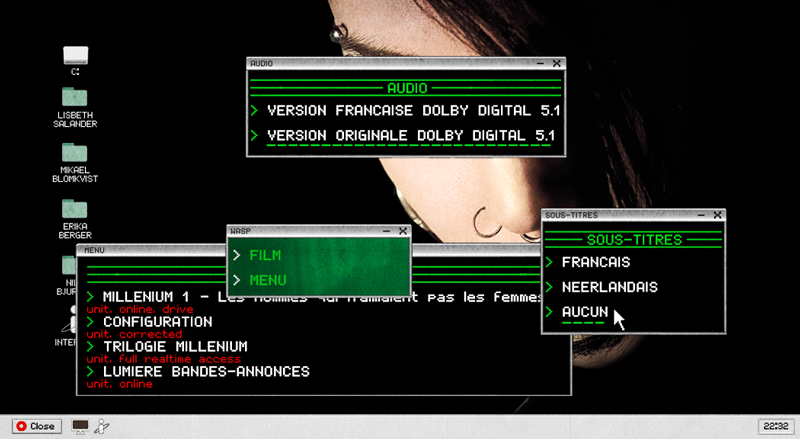The width and height of the screenshot is (800, 439).
Task: Select MENU in the WASP window
Action: click(268, 280)
